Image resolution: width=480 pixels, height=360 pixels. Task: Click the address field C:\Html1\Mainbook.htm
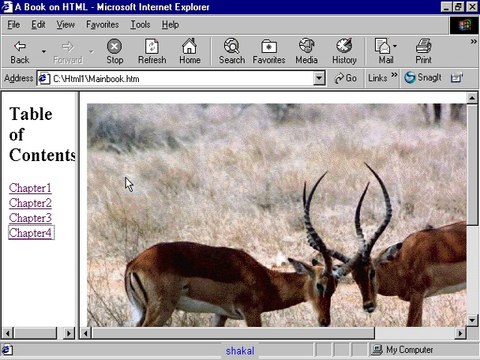click(182, 79)
